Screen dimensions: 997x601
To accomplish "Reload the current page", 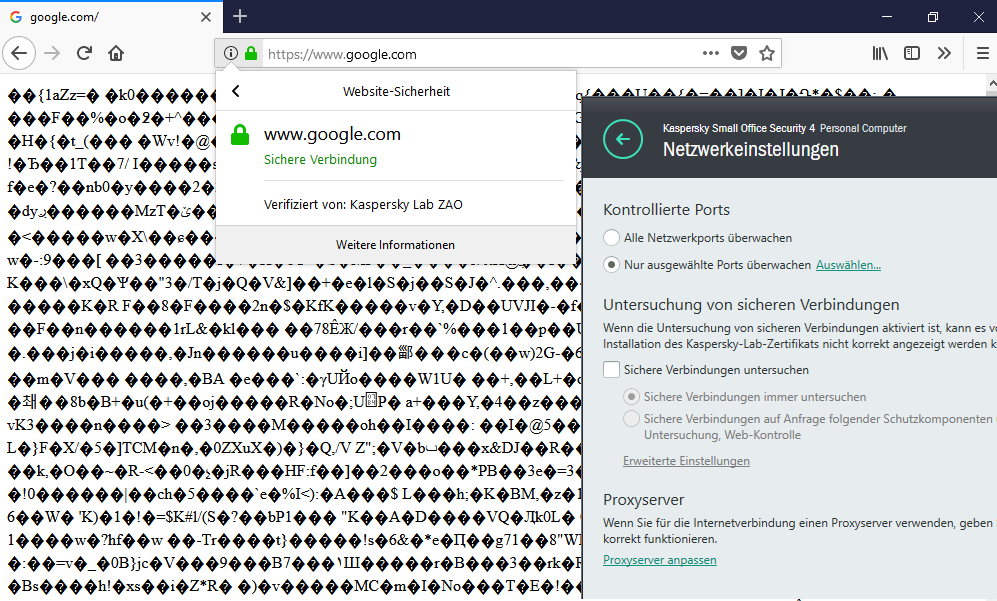I will (x=85, y=53).
